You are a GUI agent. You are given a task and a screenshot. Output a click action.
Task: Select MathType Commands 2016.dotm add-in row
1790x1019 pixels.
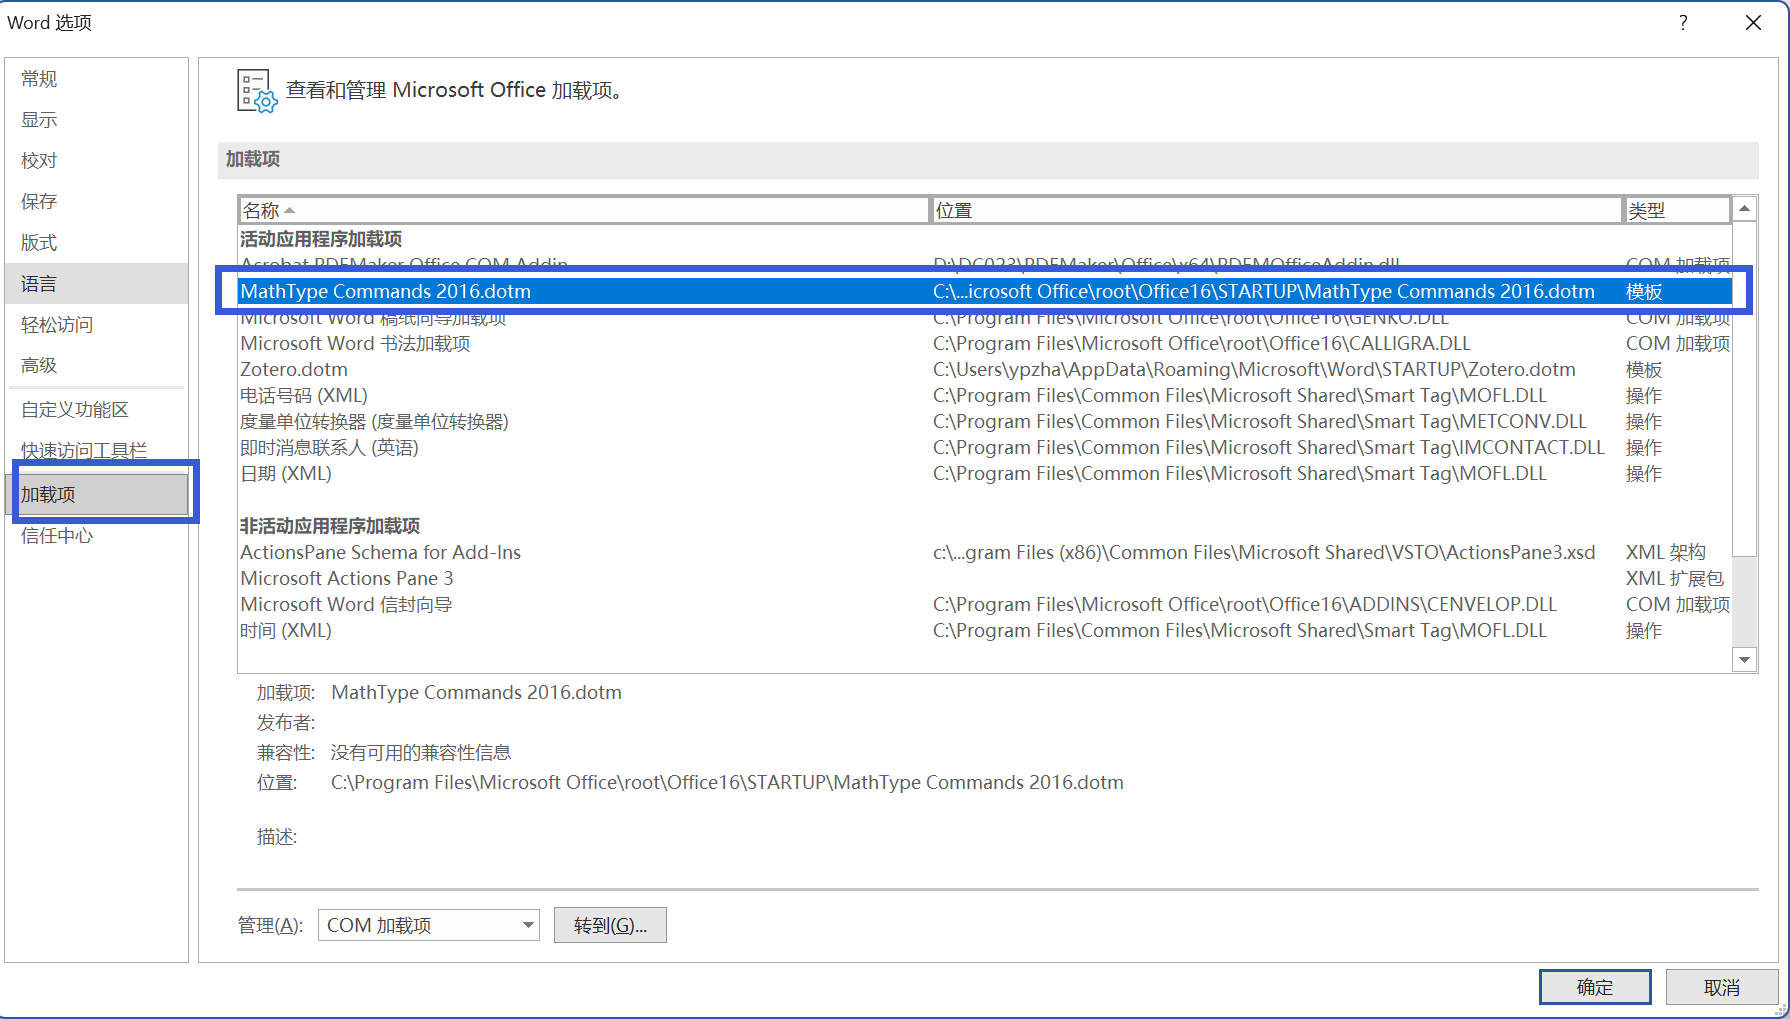(985, 291)
